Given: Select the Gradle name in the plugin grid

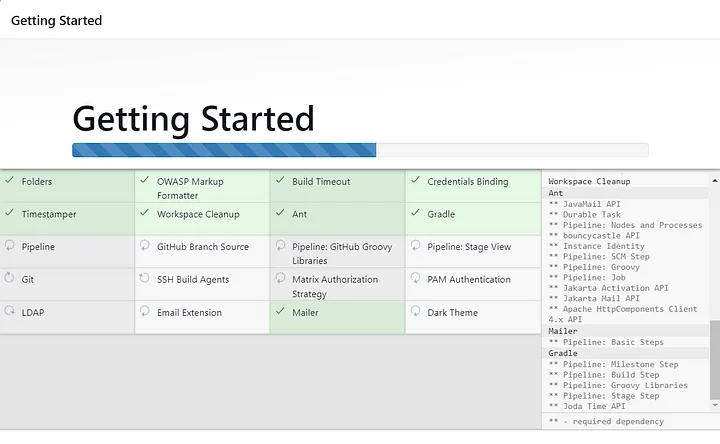Looking at the screenshot, I should pos(441,214).
